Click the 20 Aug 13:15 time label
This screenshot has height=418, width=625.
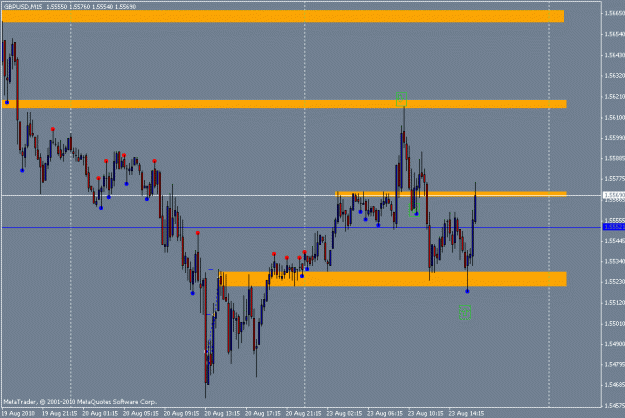(x=222, y=413)
